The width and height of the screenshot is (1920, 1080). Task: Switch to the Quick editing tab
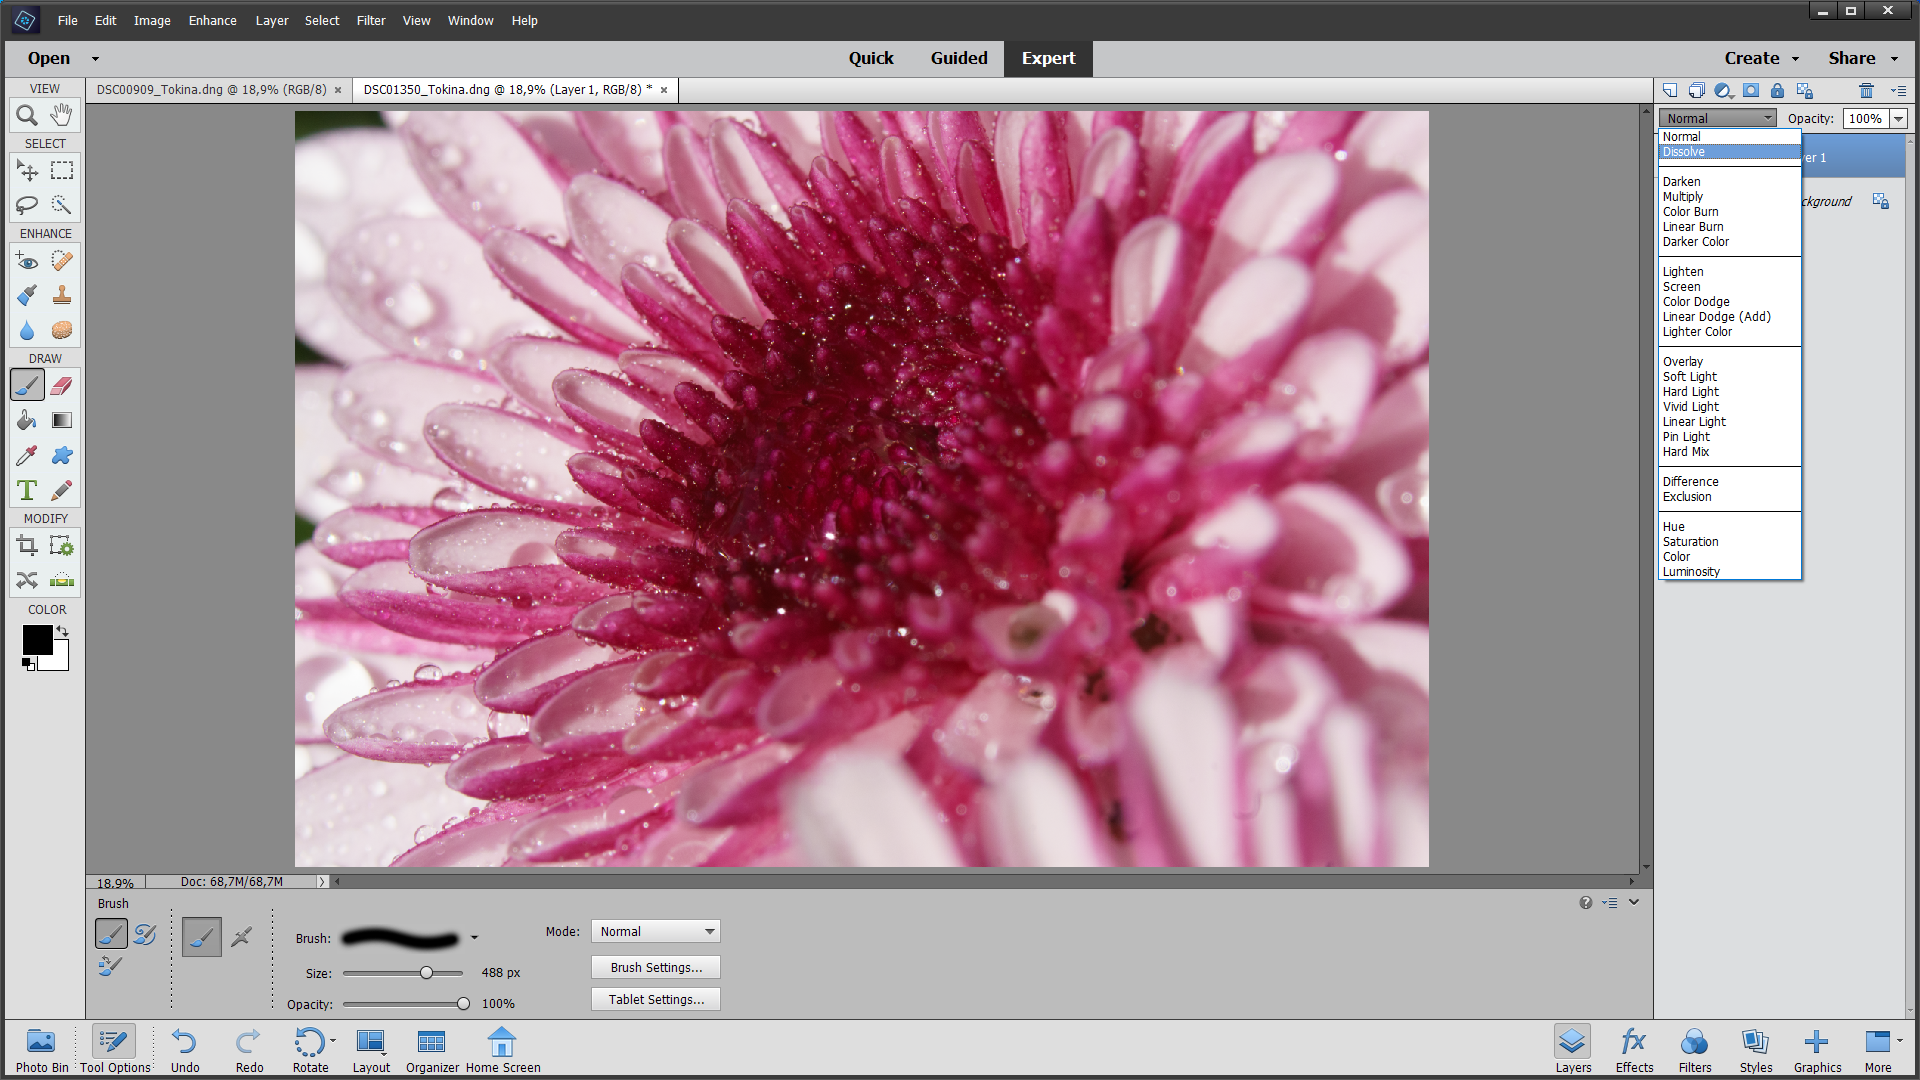pos(871,58)
